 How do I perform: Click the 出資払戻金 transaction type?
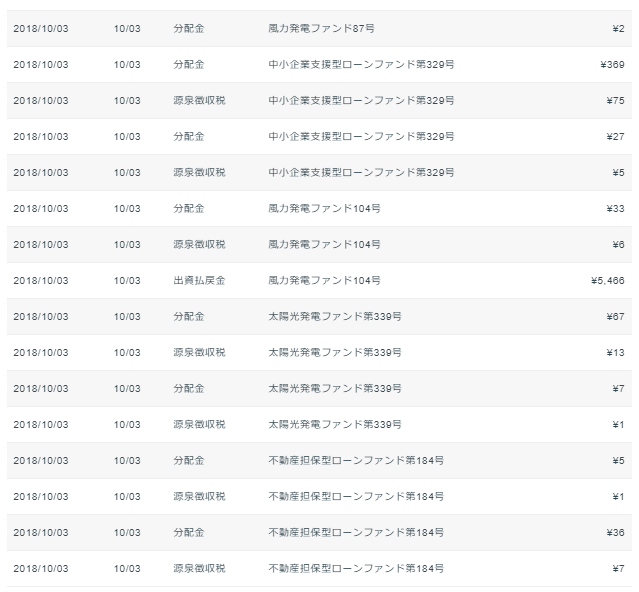pos(199,280)
